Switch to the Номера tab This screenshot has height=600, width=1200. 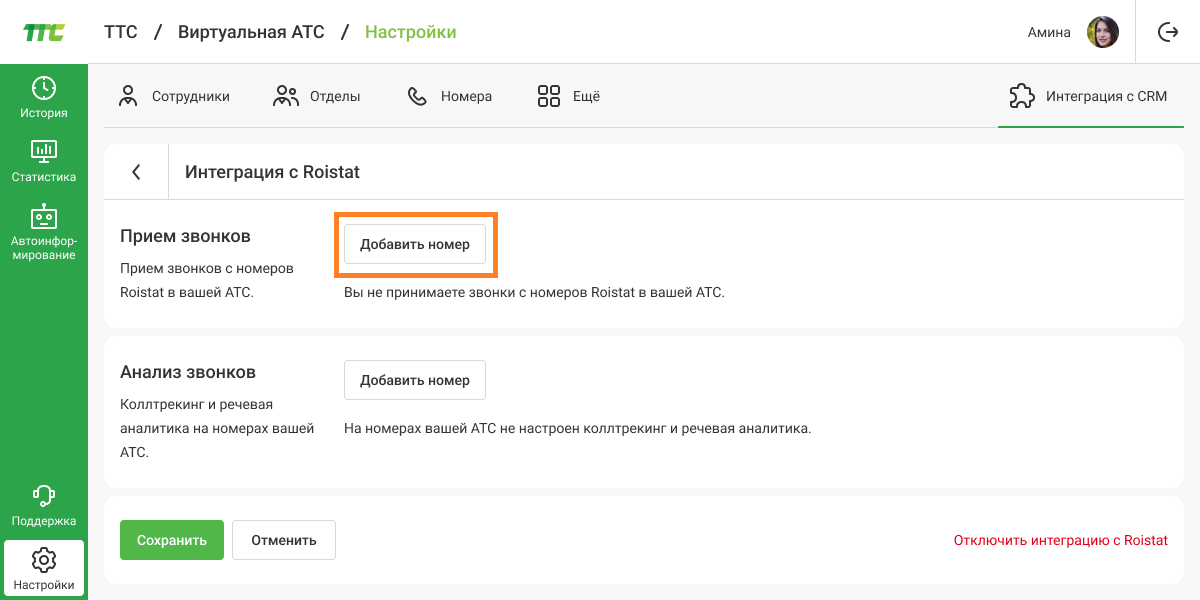[x=449, y=96]
